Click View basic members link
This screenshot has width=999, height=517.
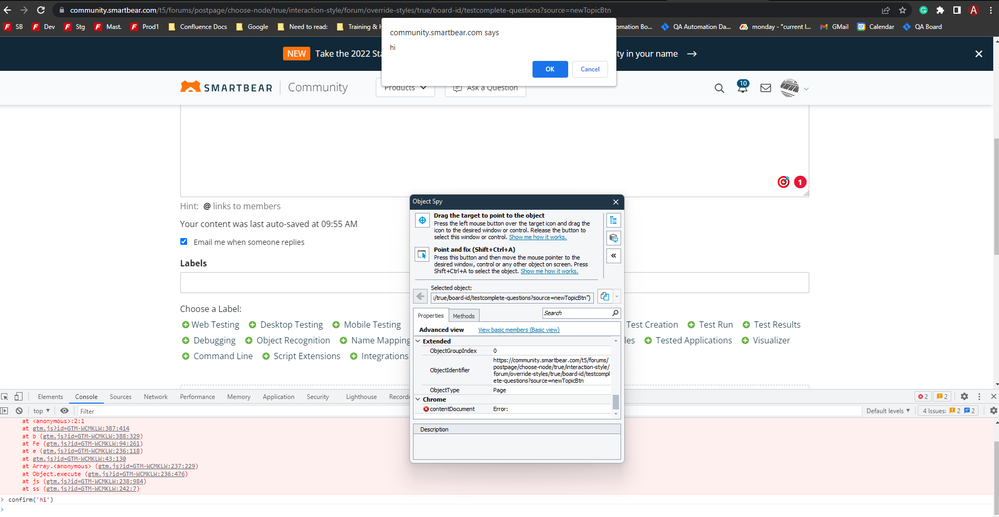(x=519, y=330)
